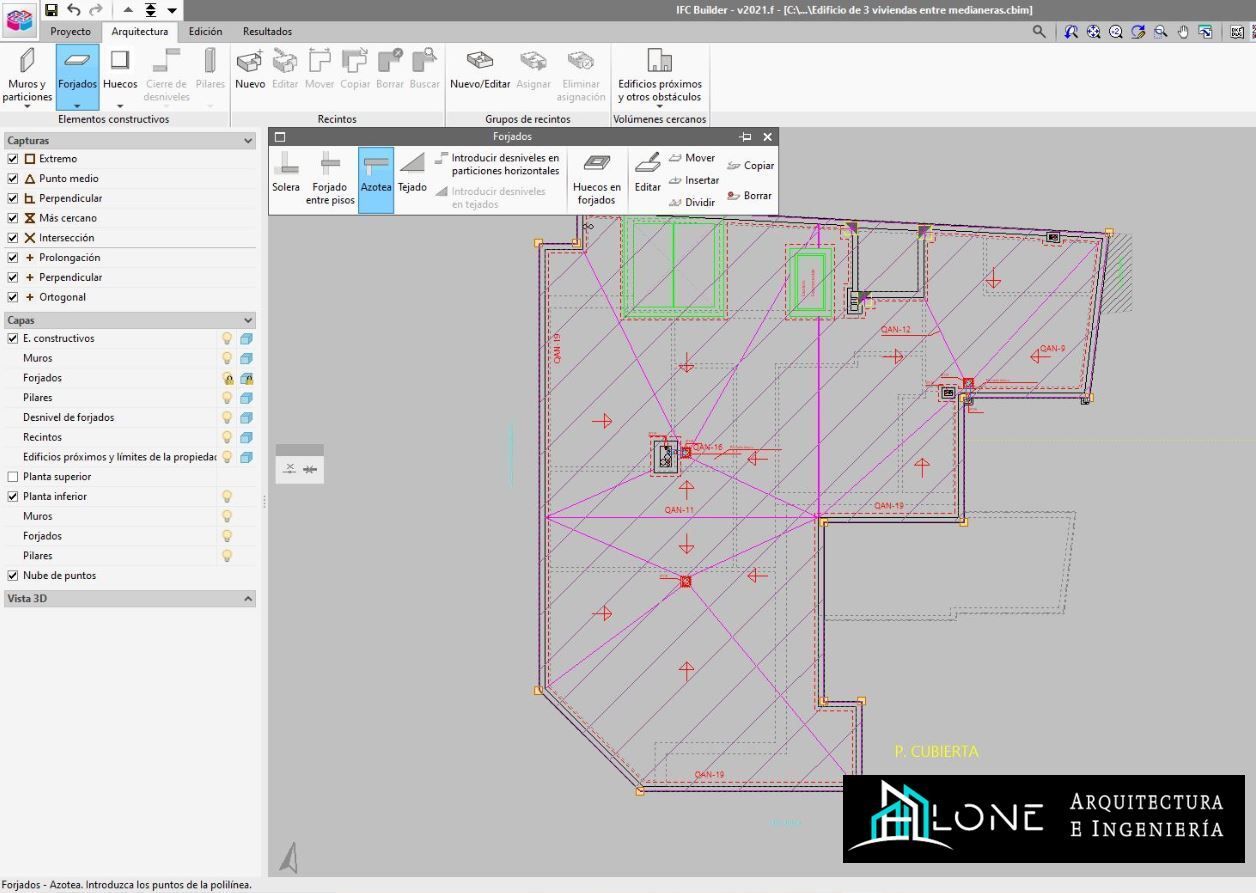Click the DXF/DWG template icon
Viewport: 1256px width, 893px height.
point(1237,32)
